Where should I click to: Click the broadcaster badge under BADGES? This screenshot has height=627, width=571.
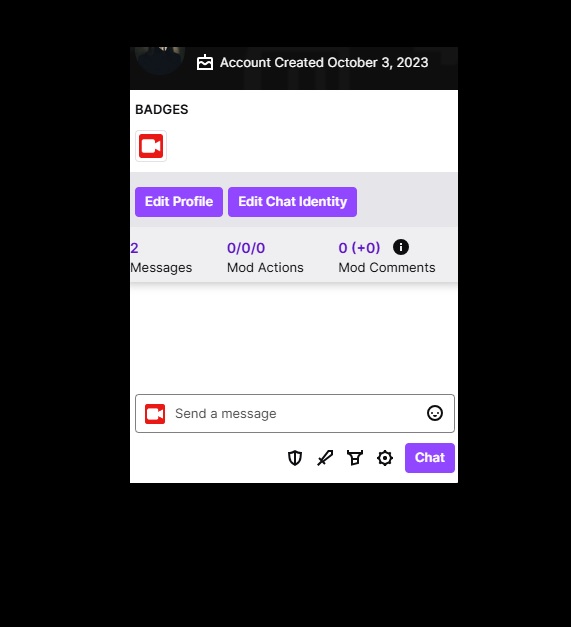point(151,146)
